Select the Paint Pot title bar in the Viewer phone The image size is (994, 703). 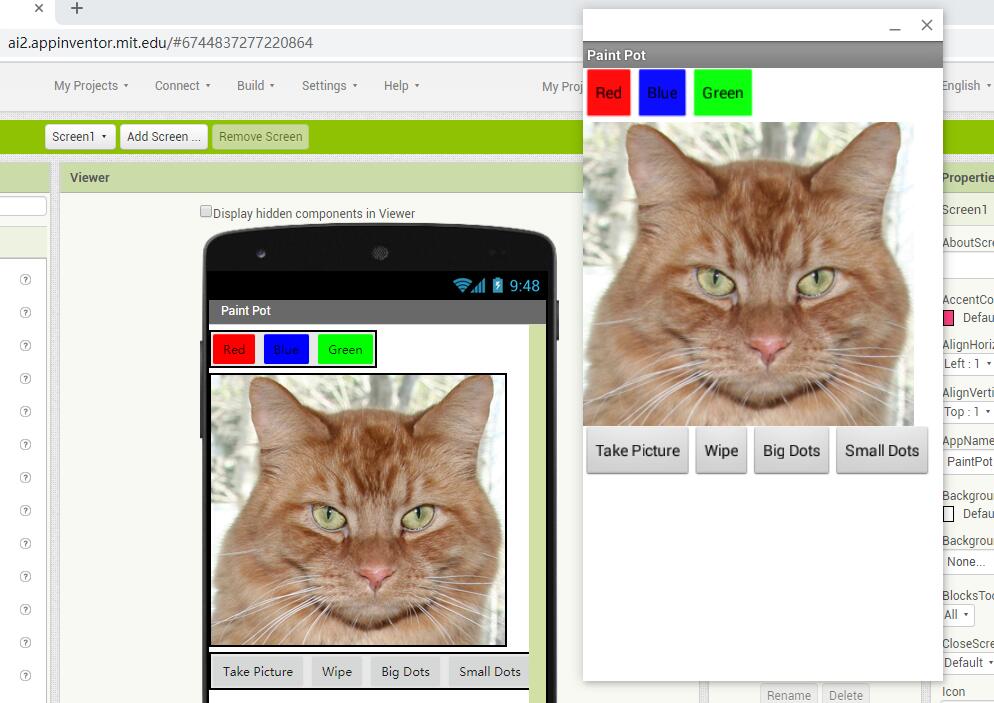pos(377,311)
